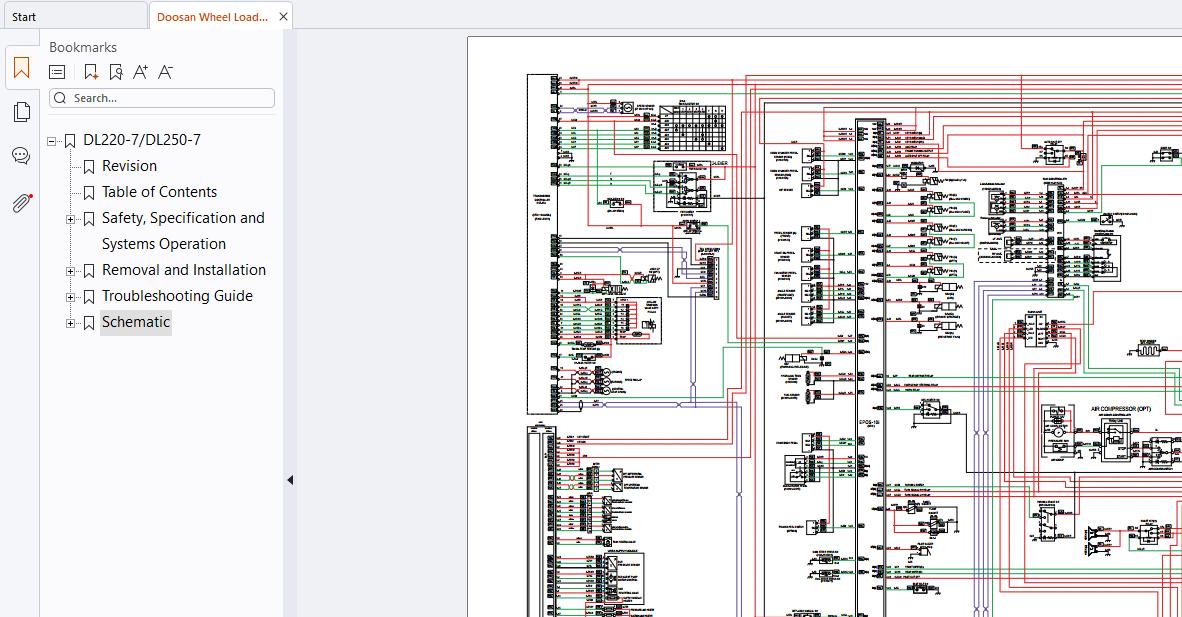Expand the Removal and Installation node
Viewport: 1182px width, 617px height.
(x=70, y=272)
